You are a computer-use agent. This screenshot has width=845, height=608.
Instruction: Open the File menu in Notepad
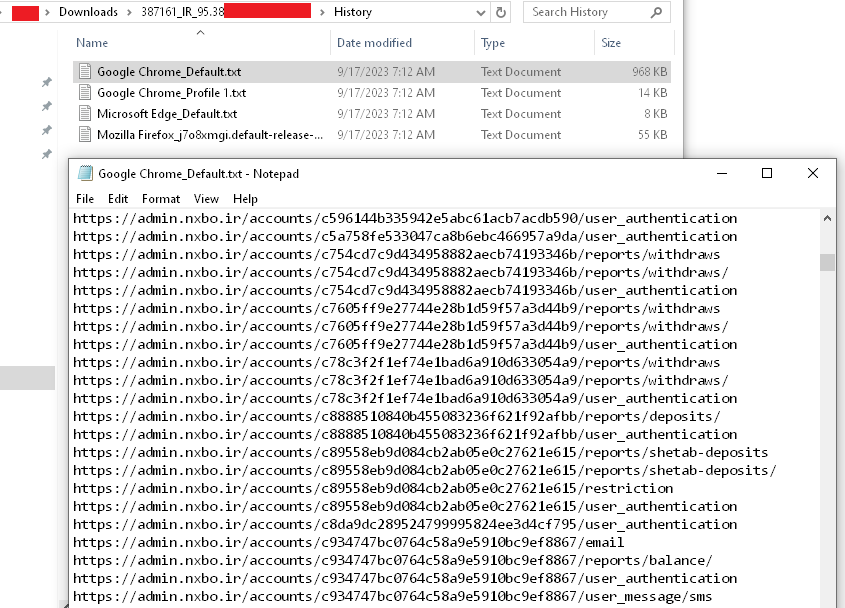click(85, 199)
